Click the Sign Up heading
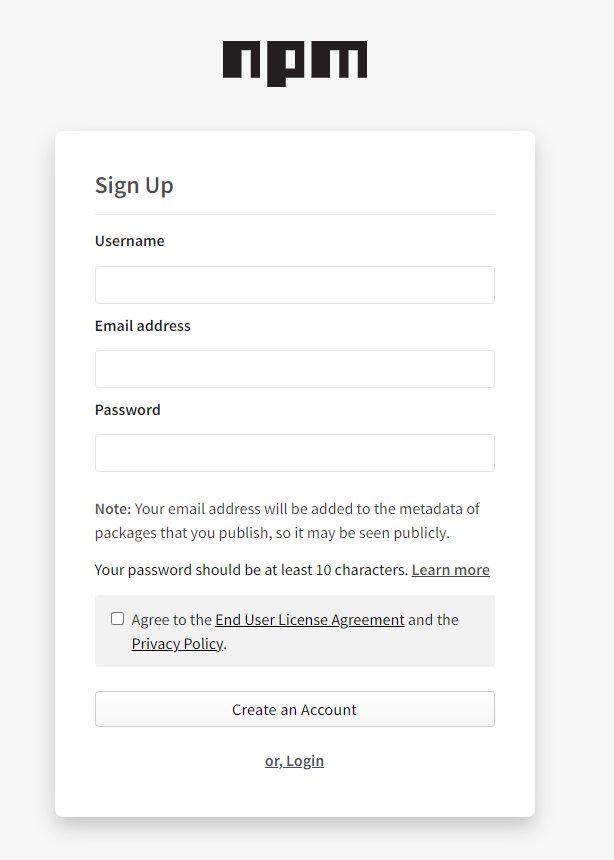The height and width of the screenshot is (860, 614). [134, 185]
